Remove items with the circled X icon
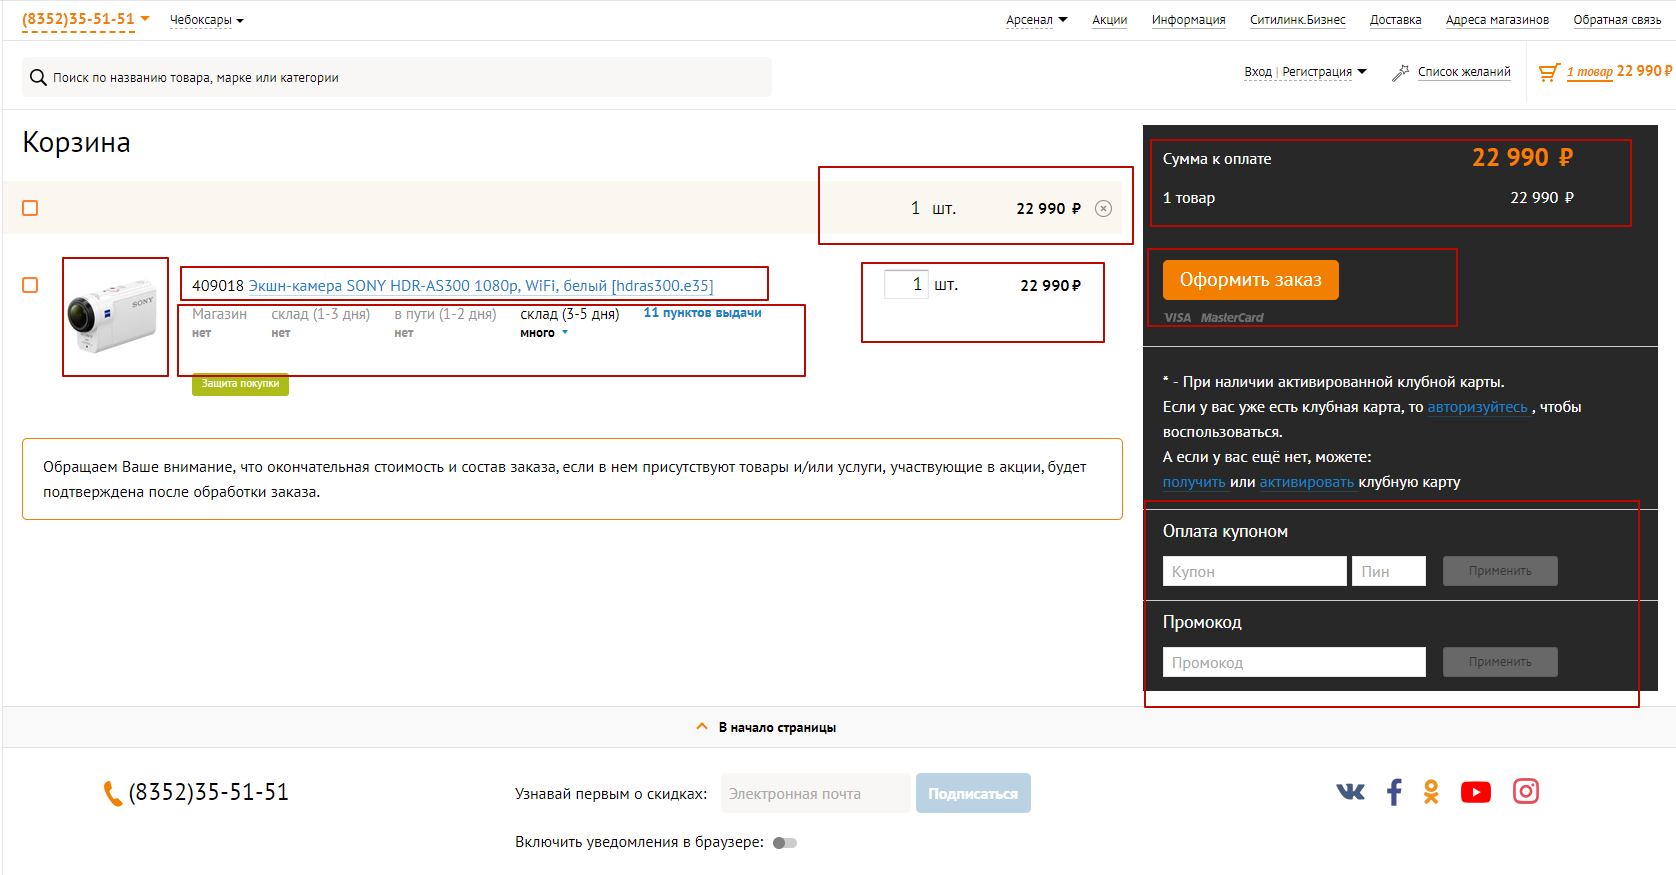Viewport: 1676px width, 875px height. pyautogui.click(x=1103, y=208)
